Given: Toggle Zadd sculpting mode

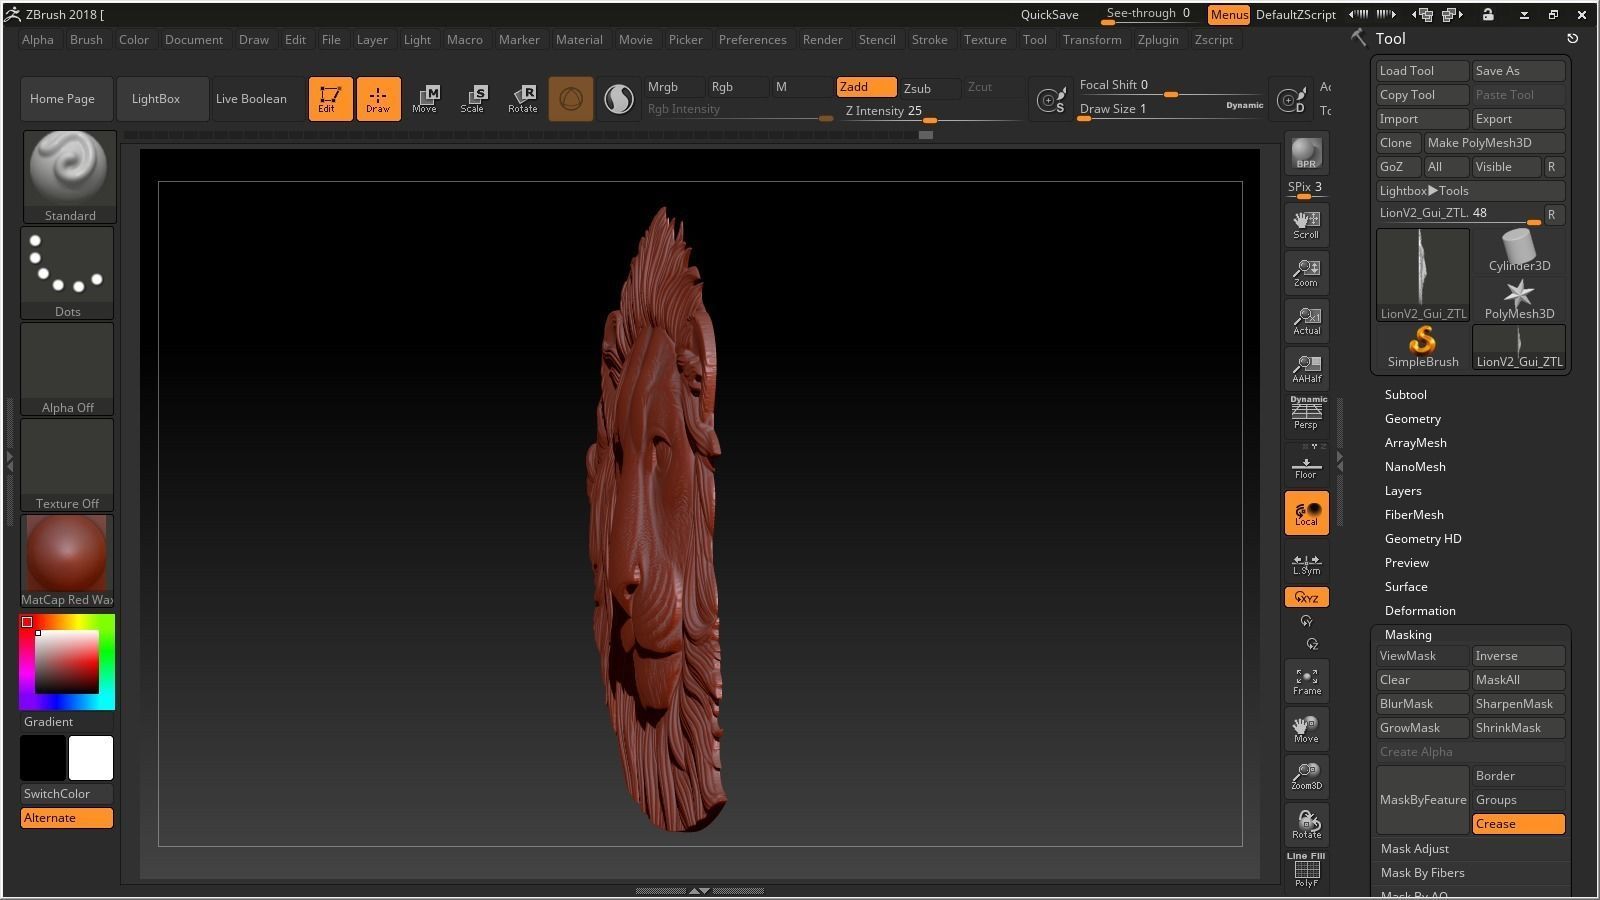Looking at the screenshot, I should 866,87.
